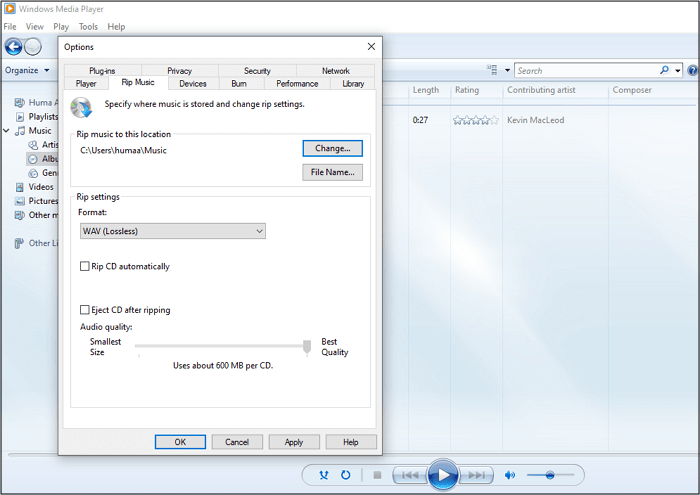This screenshot has height=495, width=700.
Task: Skip to the next track
Action: coord(478,475)
